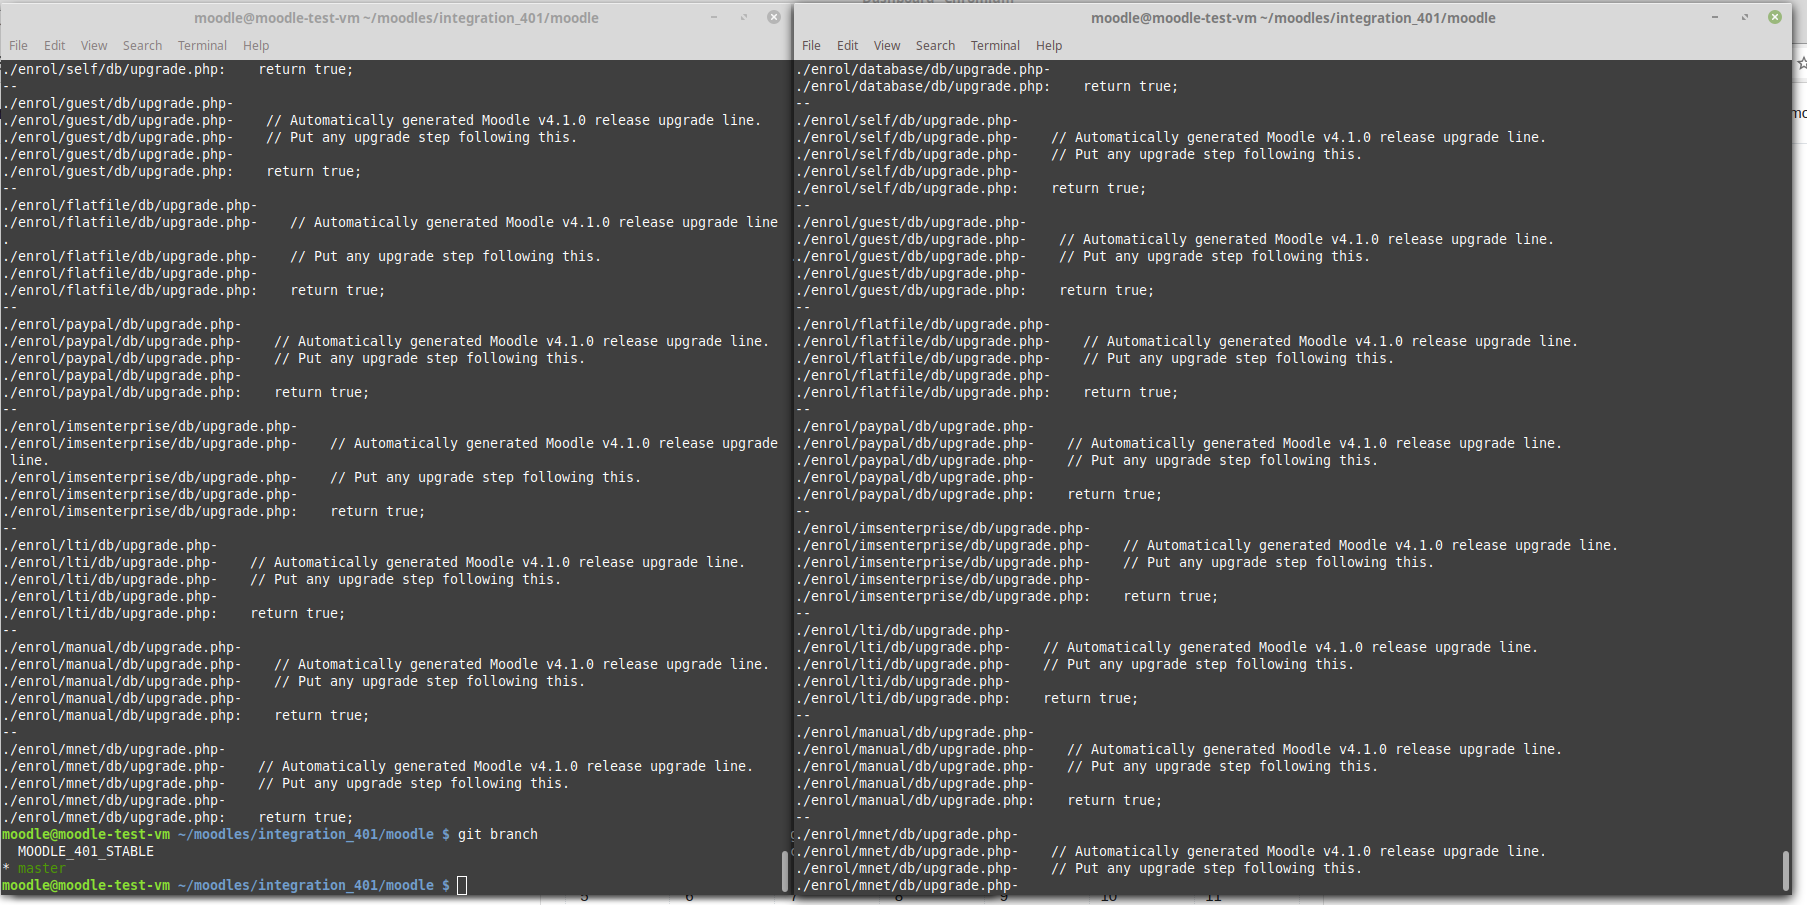This screenshot has height=905, width=1807.
Task: Click './enrol/guest/db/upgrade.php:' return line in left terminal
Action: click(182, 171)
